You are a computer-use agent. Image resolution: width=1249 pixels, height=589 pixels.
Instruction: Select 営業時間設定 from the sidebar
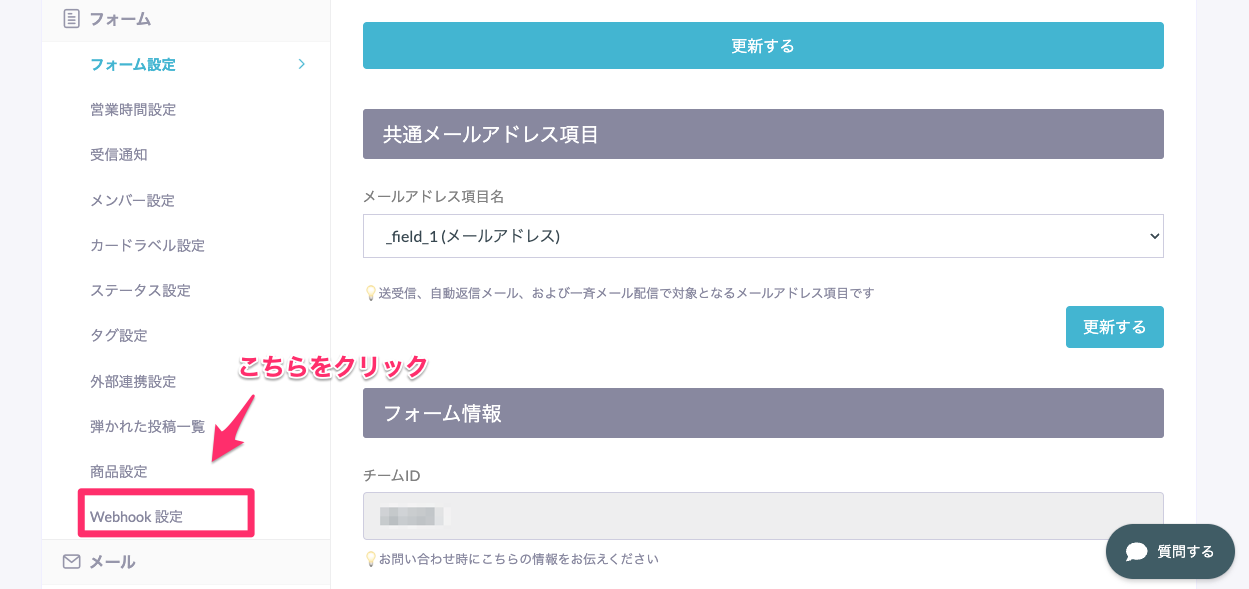point(133,110)
